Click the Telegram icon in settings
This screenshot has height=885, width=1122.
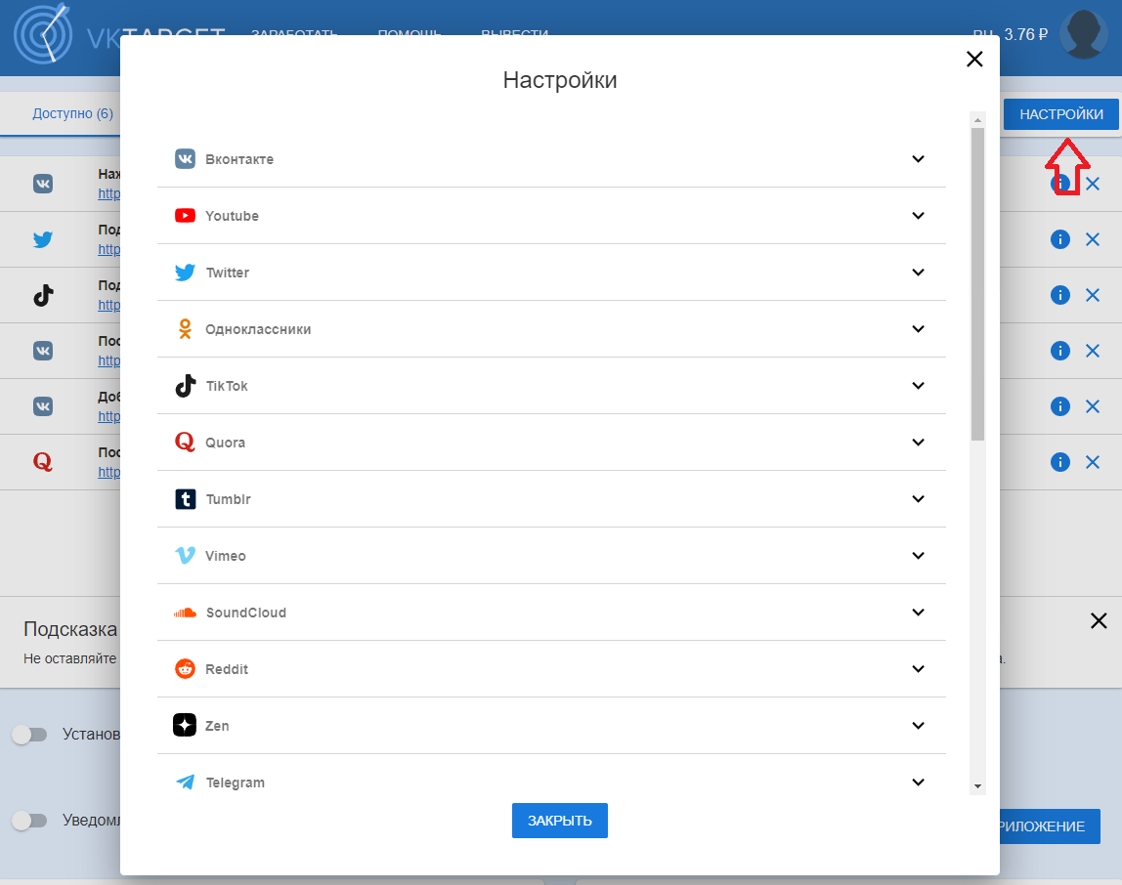185,782
